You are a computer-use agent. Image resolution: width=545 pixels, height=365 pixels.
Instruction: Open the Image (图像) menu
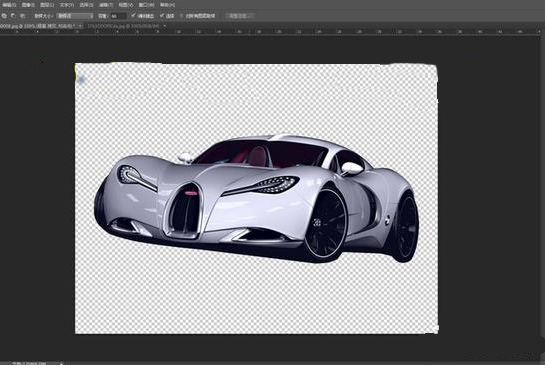pos(28,5)
